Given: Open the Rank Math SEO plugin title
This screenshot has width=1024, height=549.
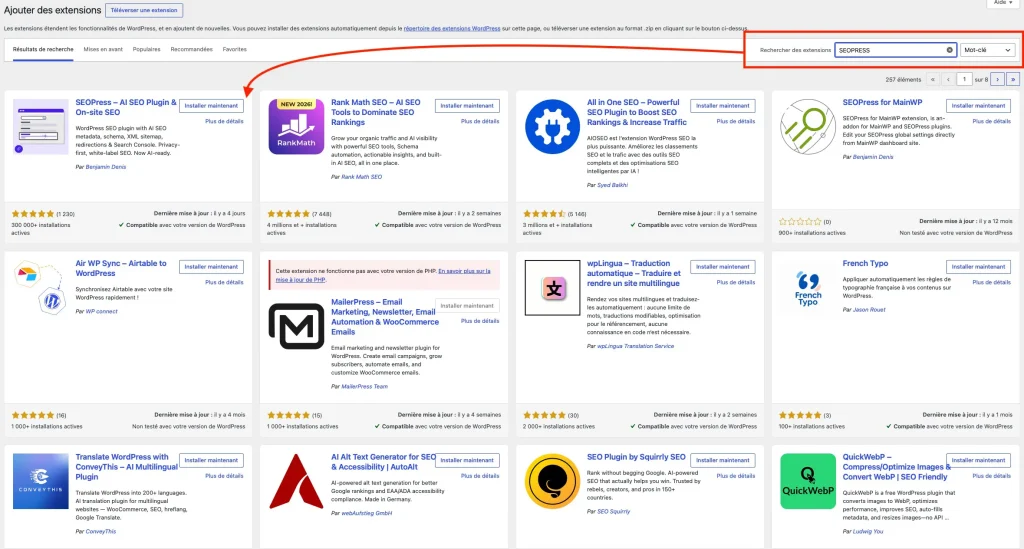Looking at the screenshot, I should (x=376, y=112).
